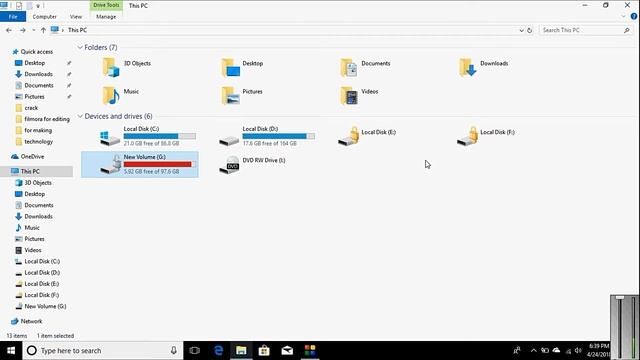This screenshot has width=640, height=360.
Task: Open the Videos folder in Folders section
Action: pyautogui.click(x=349, y=96)
